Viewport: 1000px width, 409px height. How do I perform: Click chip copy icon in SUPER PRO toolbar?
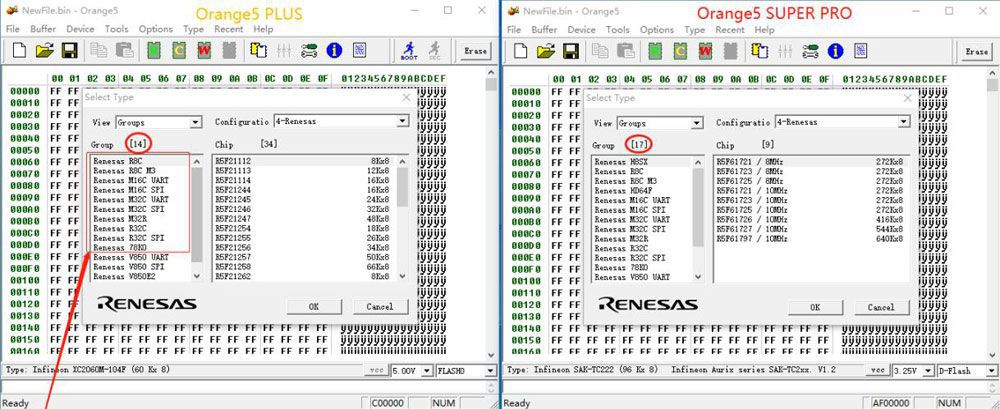(760, 51)
